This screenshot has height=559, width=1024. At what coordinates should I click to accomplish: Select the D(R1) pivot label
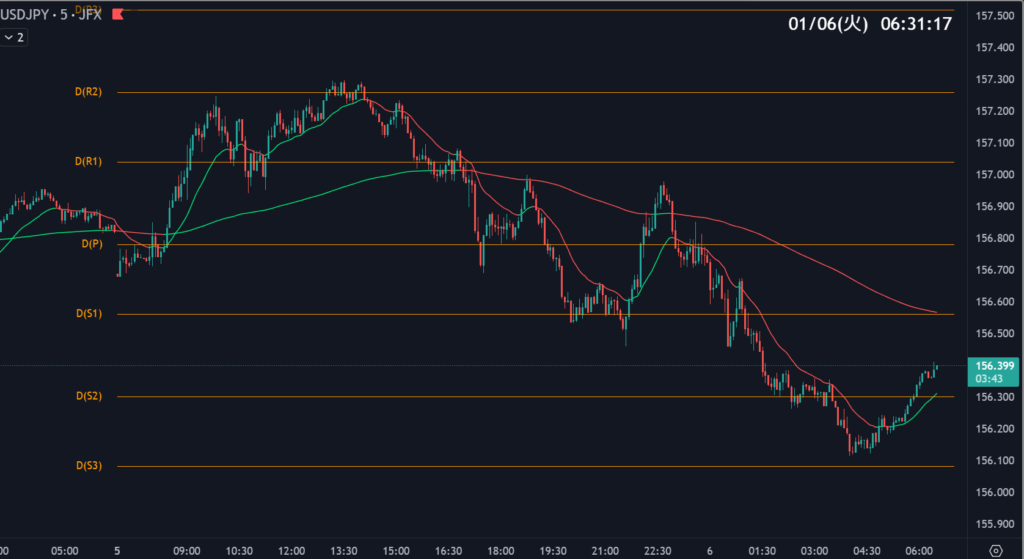coord(88,161)
